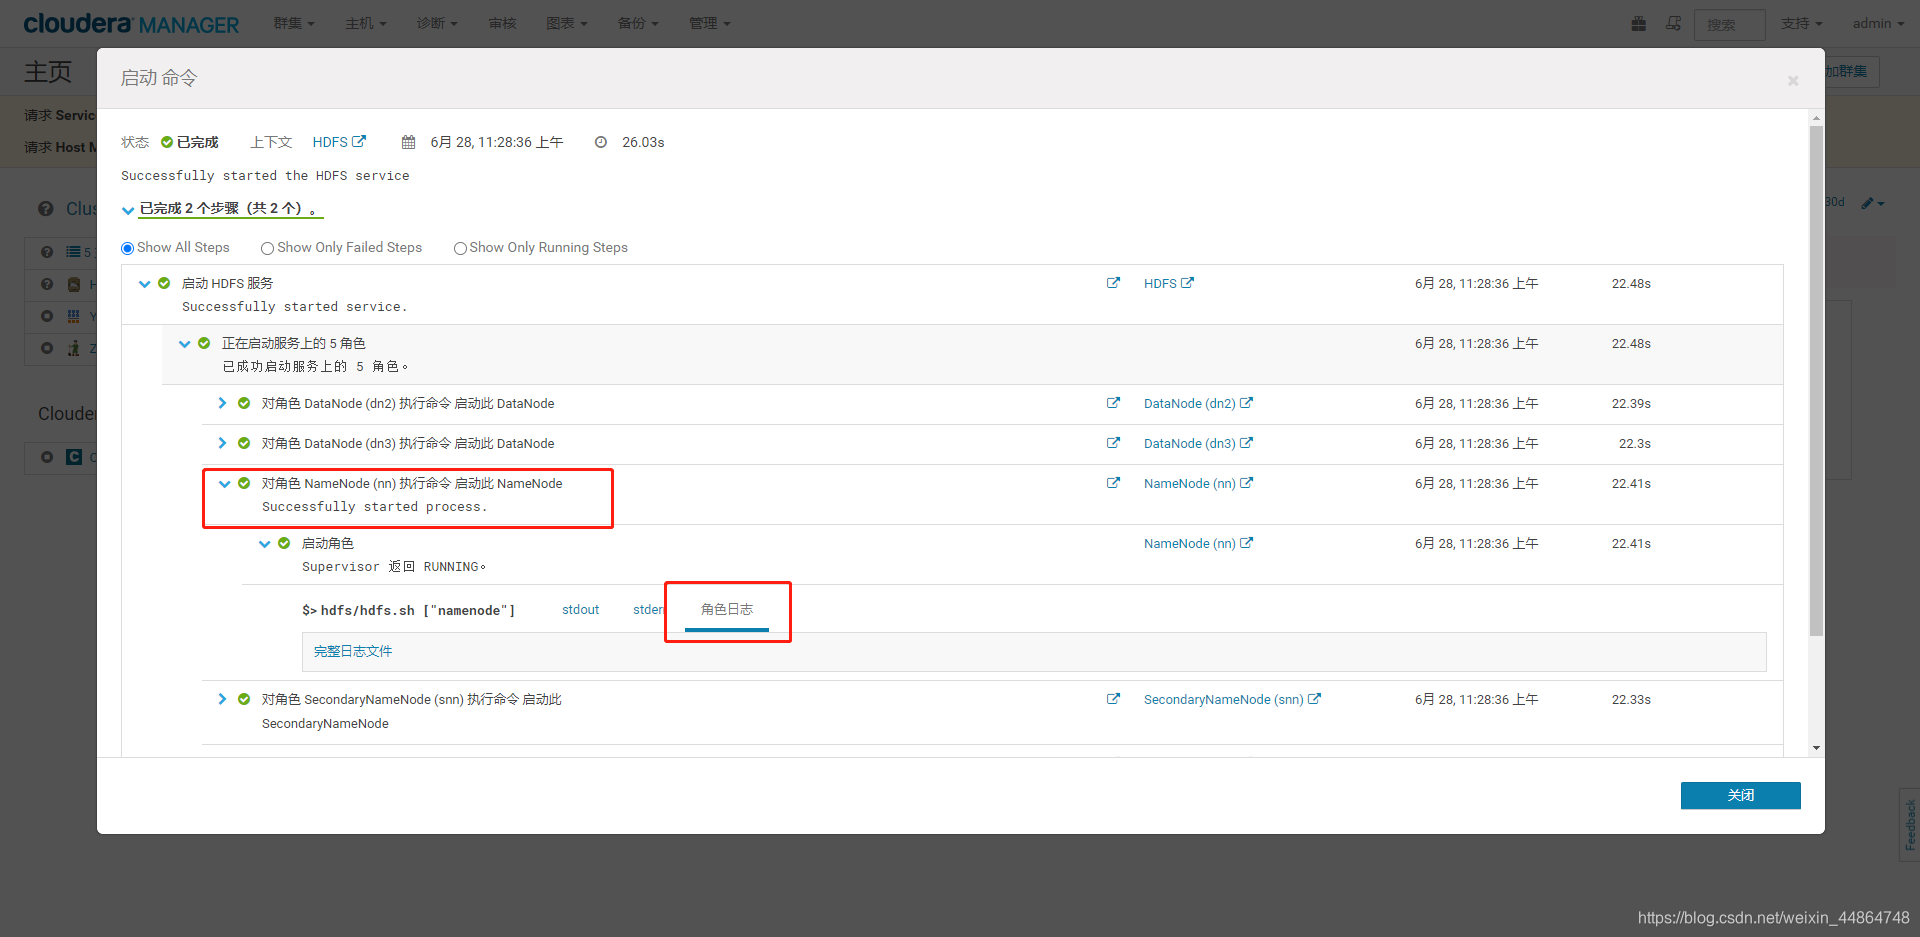Switch to the stdout tab
The height and width of the screenshot is (937, 1920).
(x=580, y=610)
